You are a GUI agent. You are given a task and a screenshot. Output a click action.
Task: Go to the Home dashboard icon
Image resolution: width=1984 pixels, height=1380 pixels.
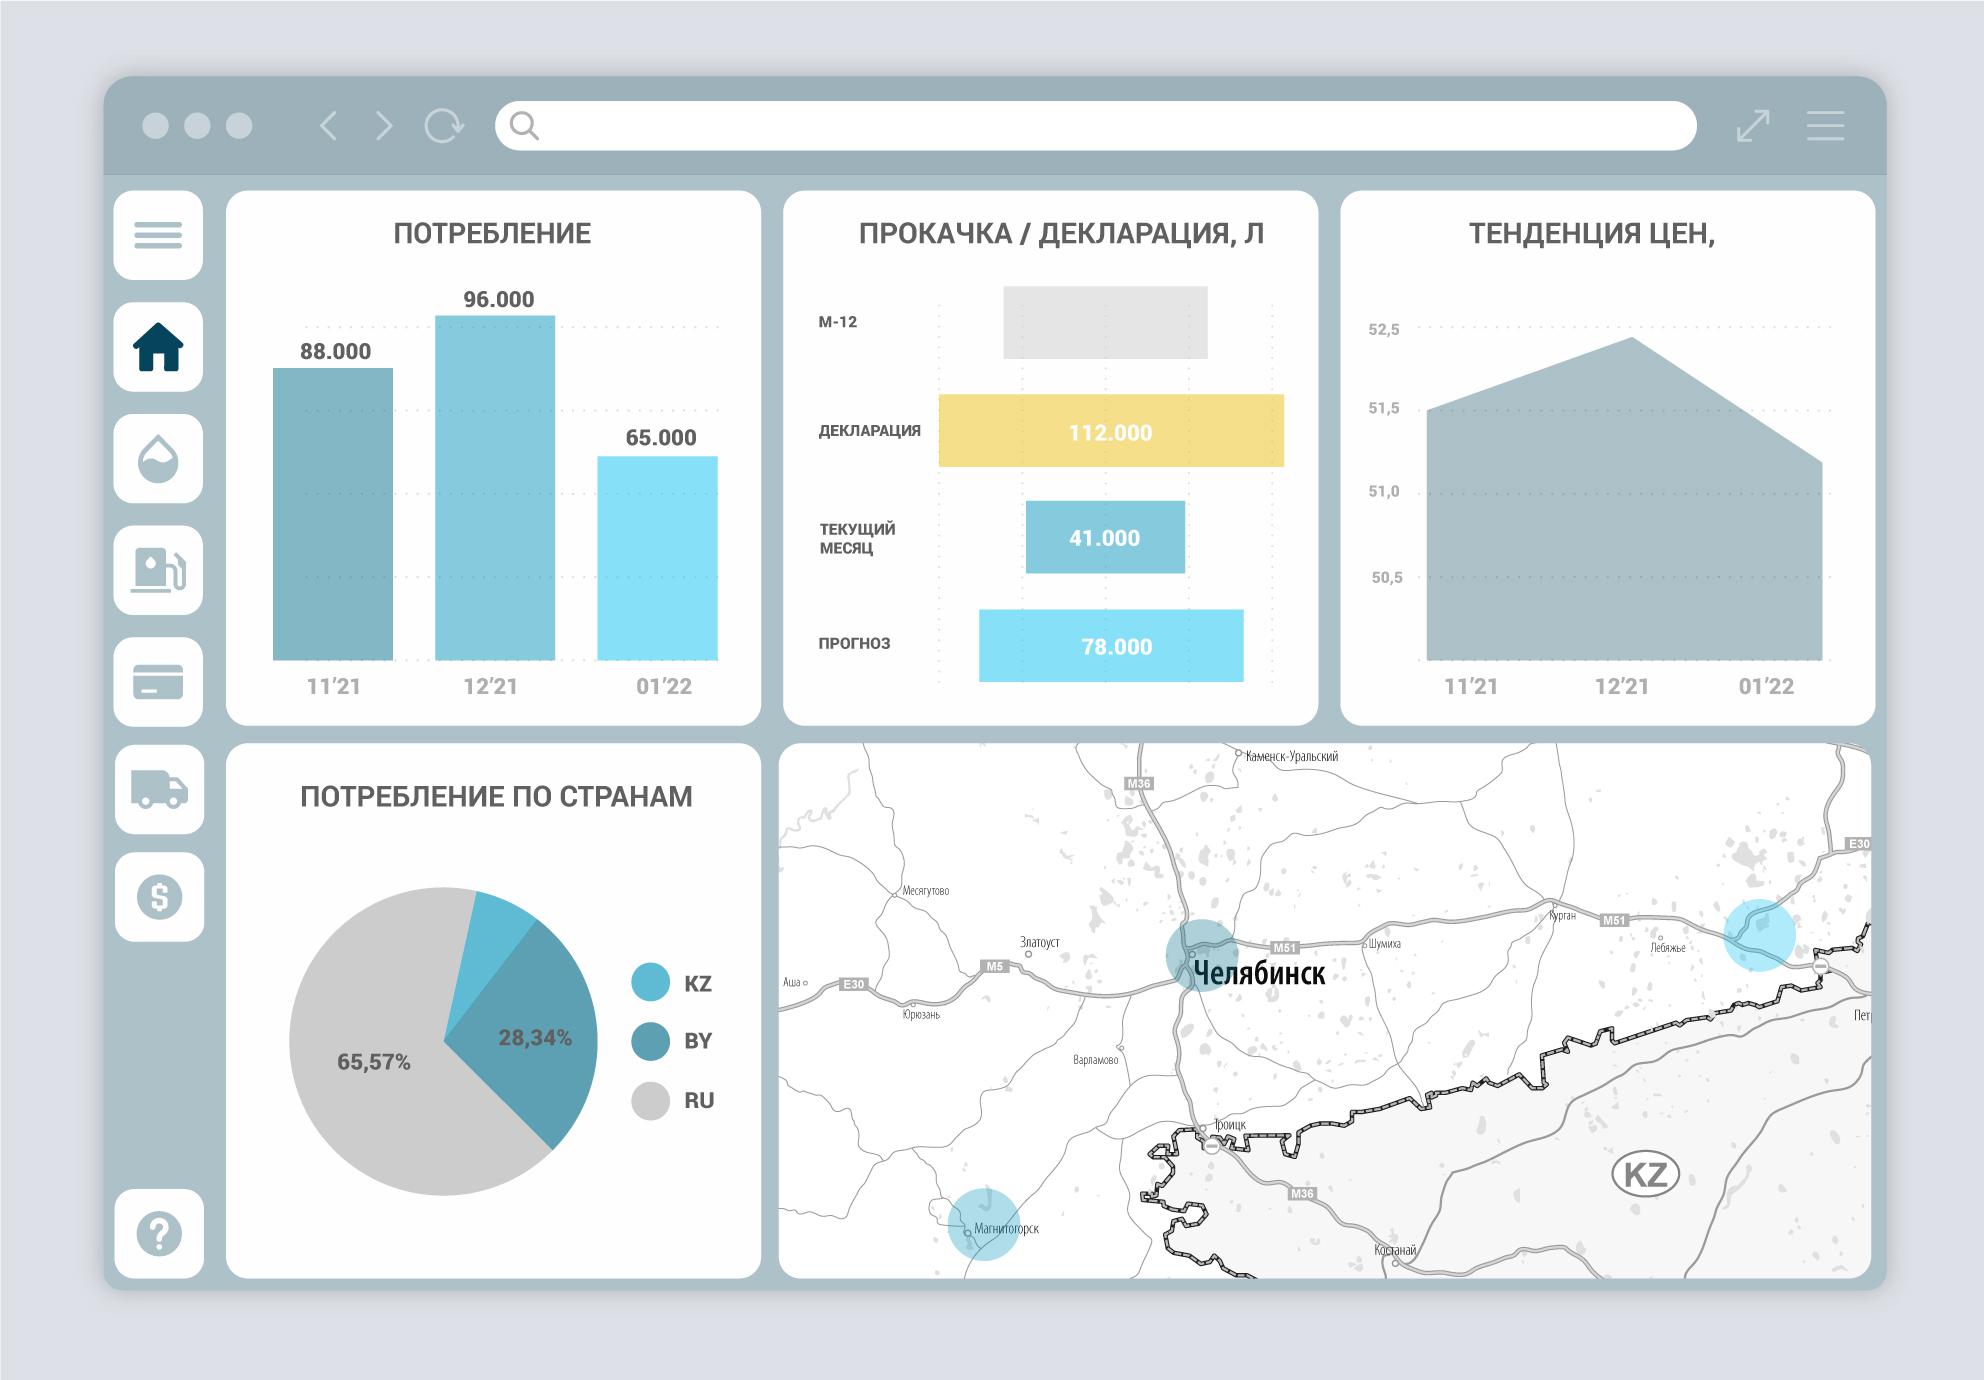coord(158,347)
